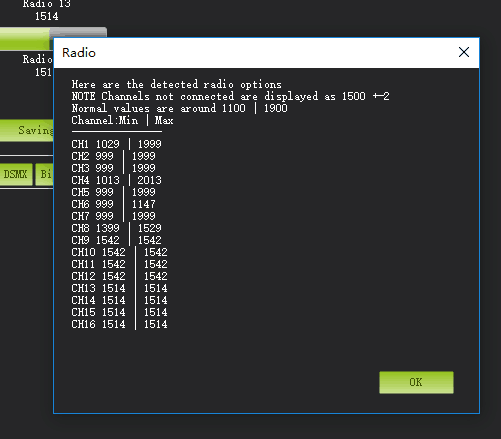Click the 'Channel:Min | Max' header line
The height and width of the screenshot is (439, 501).
pos(122,120)
